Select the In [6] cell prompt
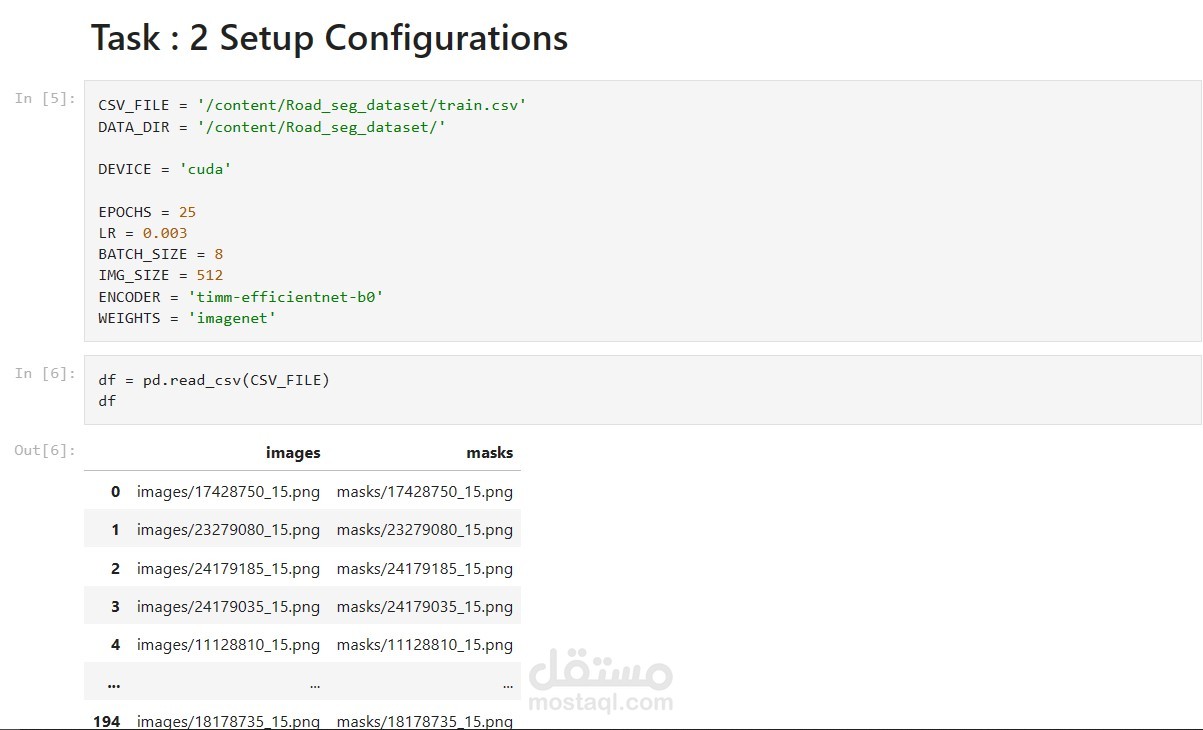Screen dimensions: 1203x730 (45, 373)
